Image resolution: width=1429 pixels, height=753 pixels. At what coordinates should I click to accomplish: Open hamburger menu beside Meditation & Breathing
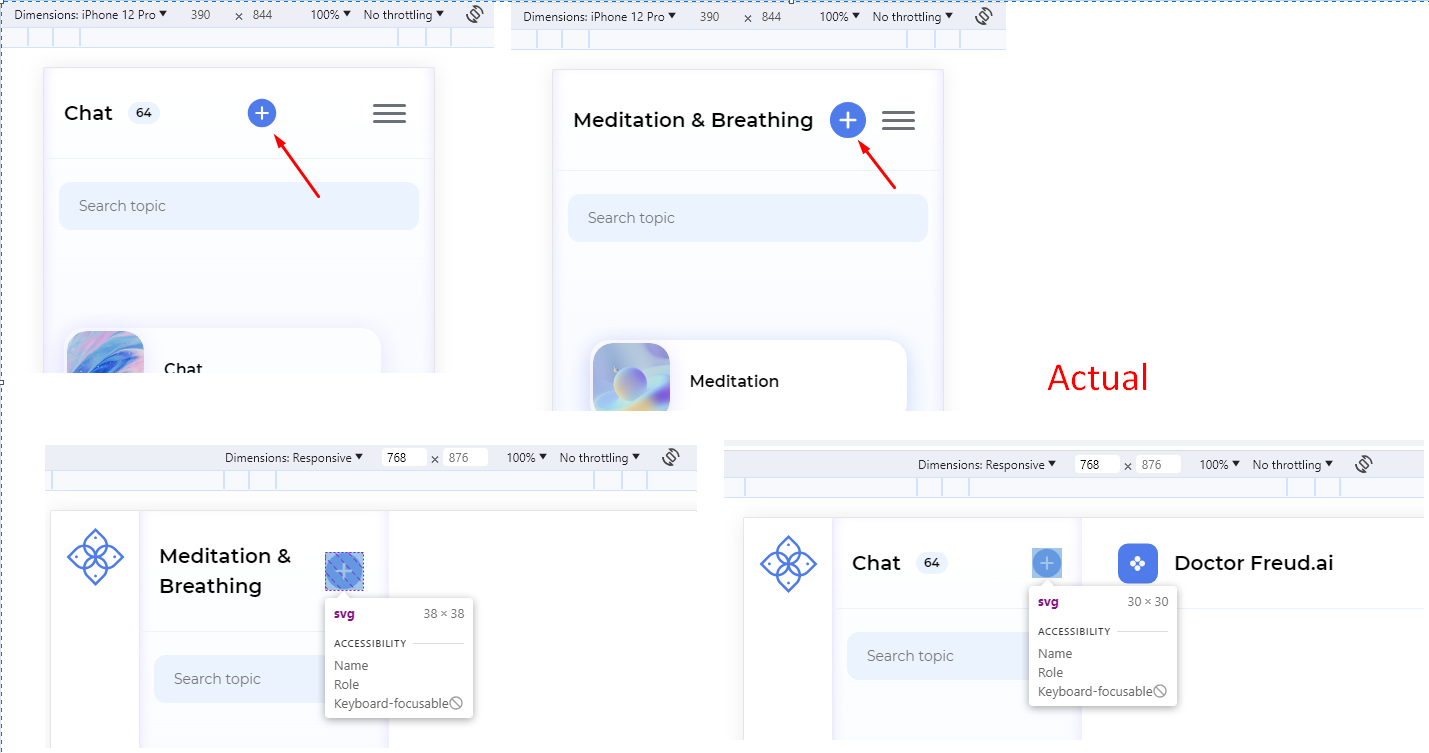point(897,120)
